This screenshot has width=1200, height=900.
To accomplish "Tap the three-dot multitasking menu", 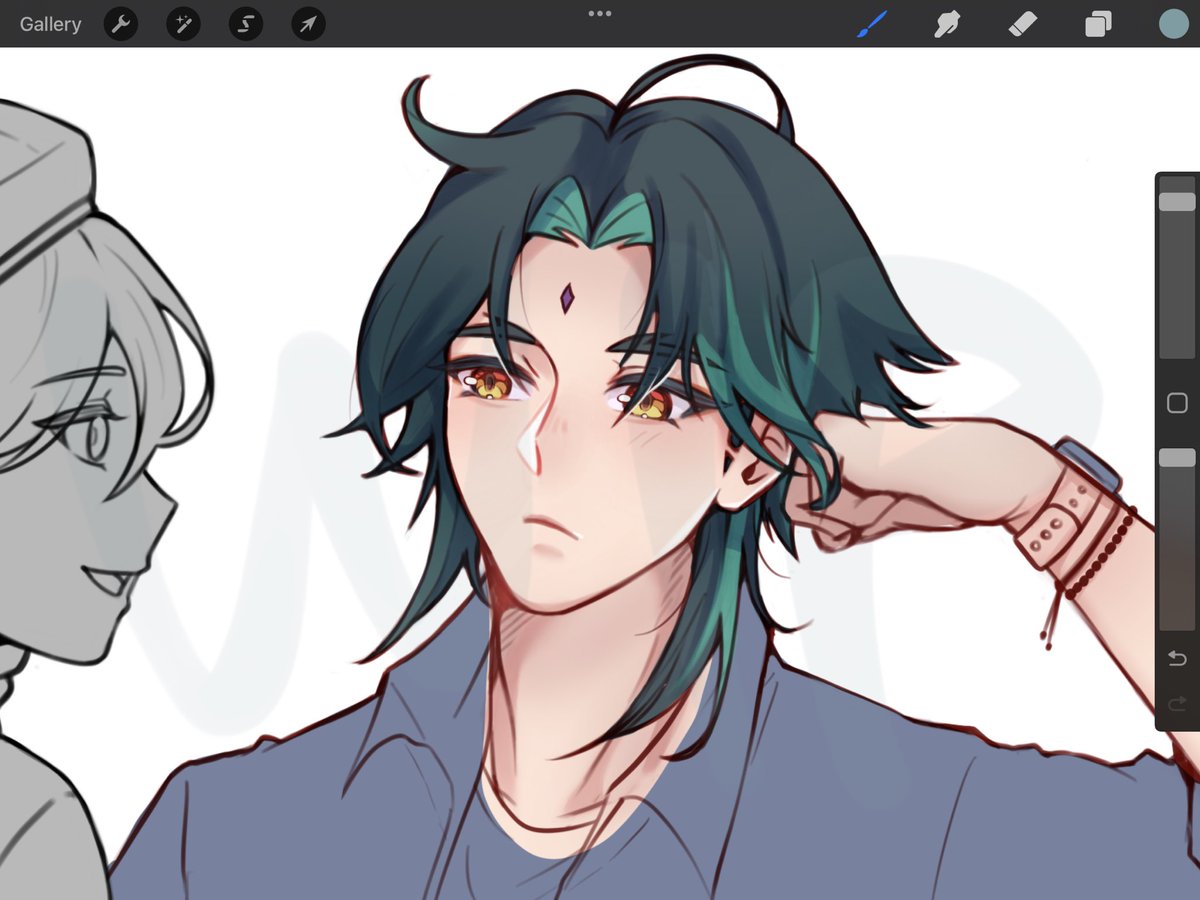I will click(600, 14).
